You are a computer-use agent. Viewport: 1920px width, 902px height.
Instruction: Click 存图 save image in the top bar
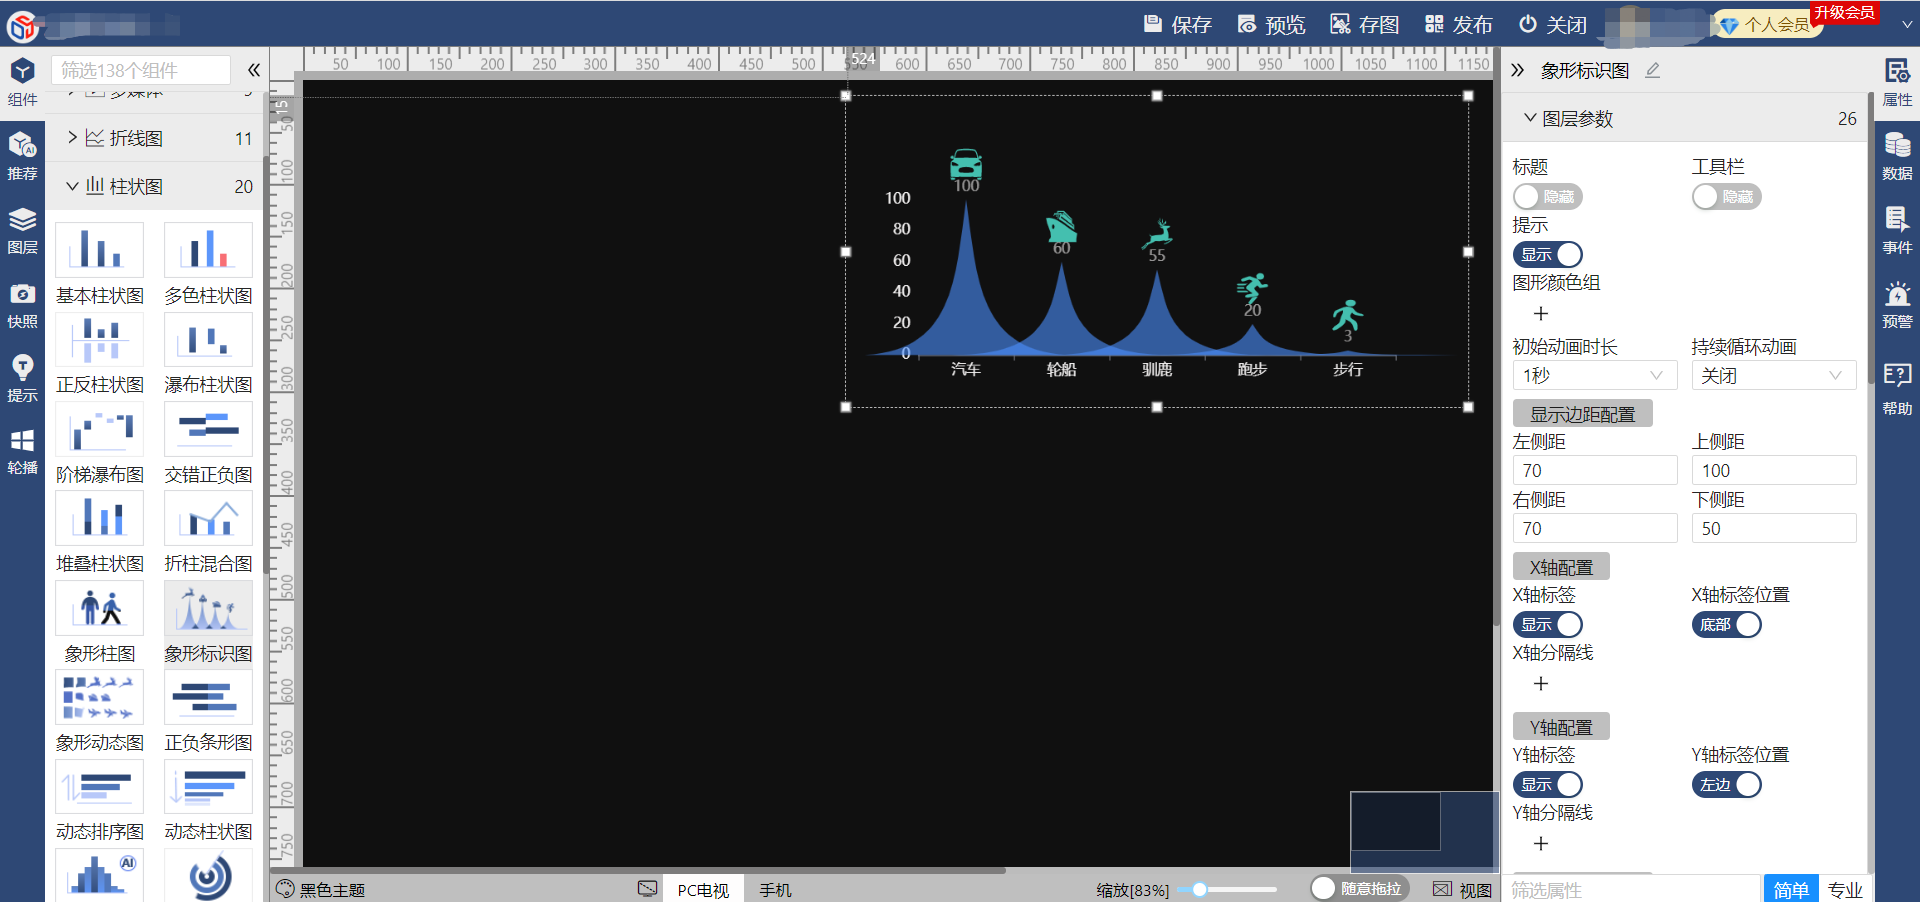(x=1365, y=25)
